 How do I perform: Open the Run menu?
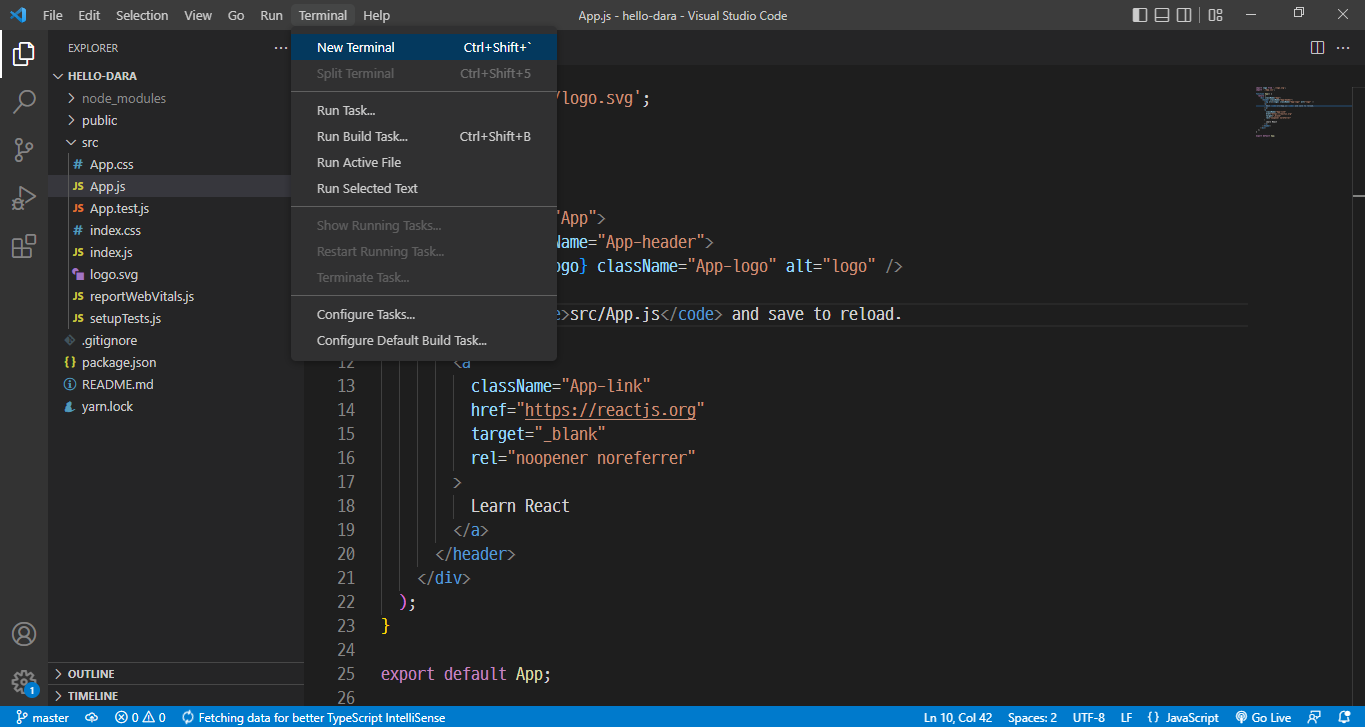[271, 15]
